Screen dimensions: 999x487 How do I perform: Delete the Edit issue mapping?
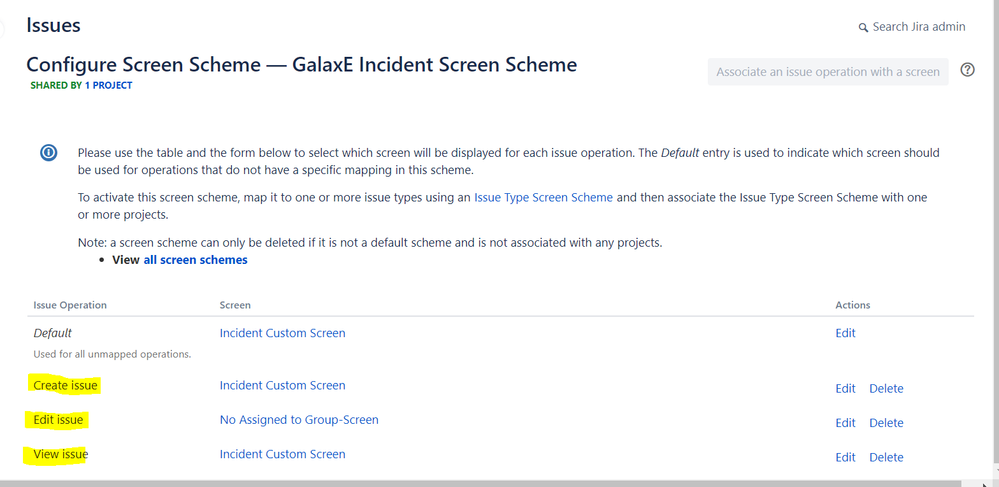886,422
